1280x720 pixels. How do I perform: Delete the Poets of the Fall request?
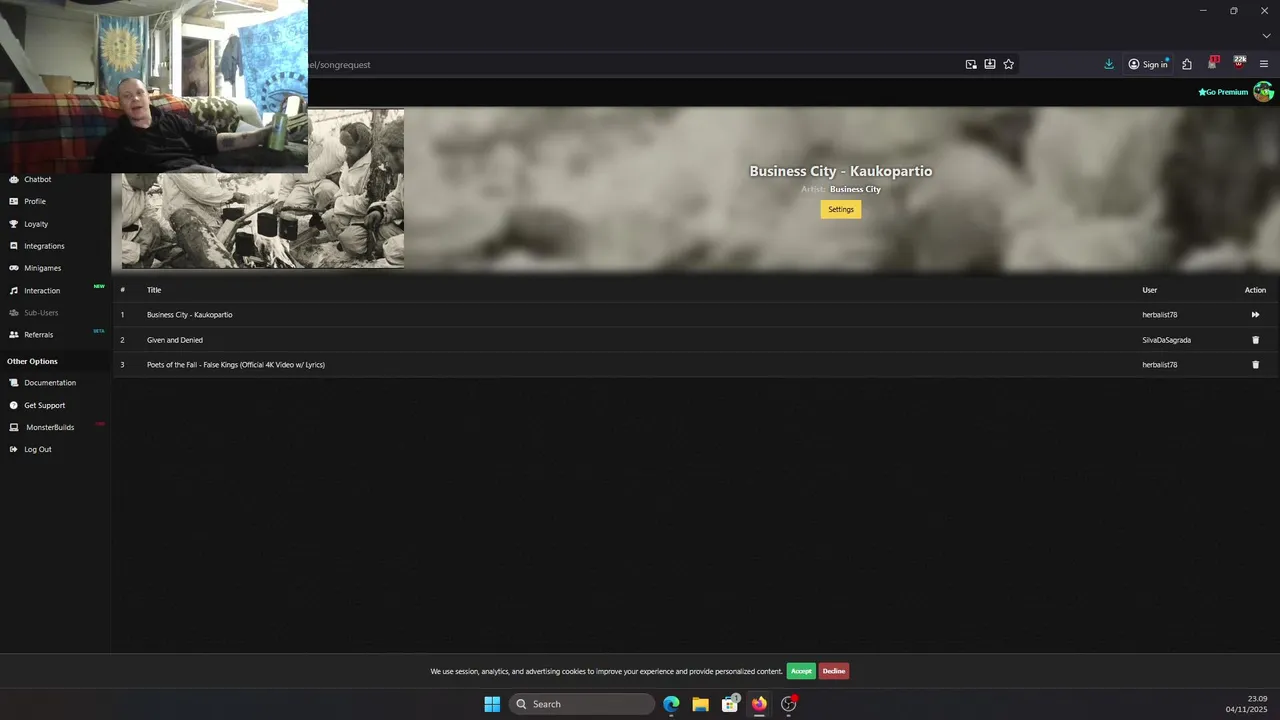[1256, 365]
